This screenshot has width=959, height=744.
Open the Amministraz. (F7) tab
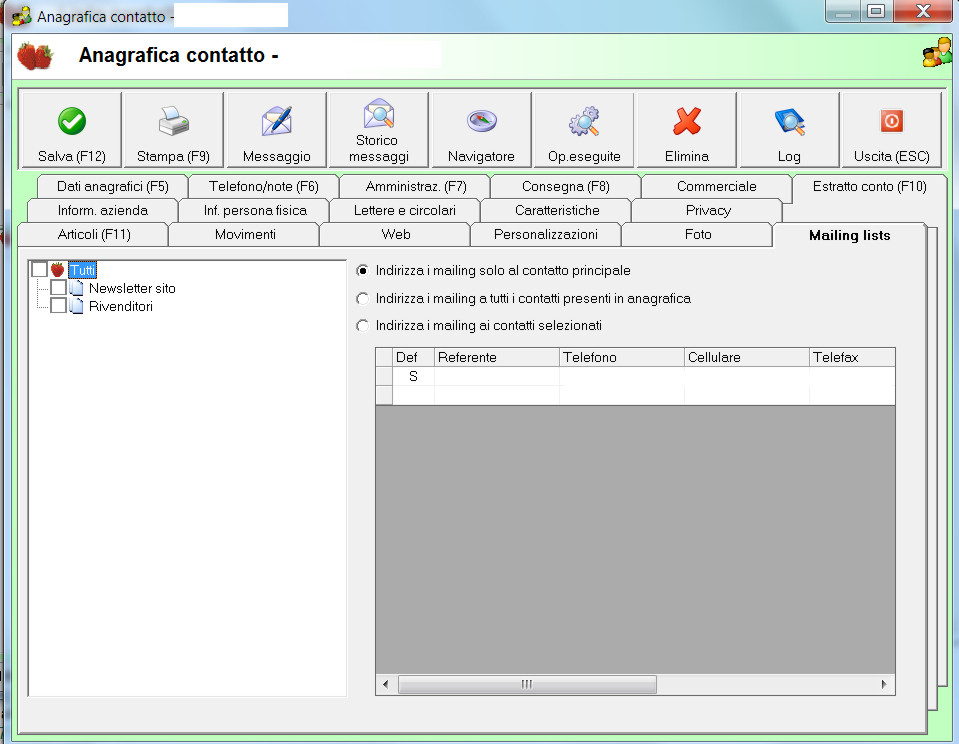pos(415,187)
